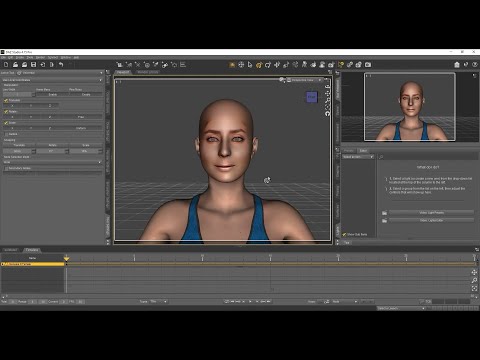Open the Active Tool dropdown
This screenshot has height=360, width=480.
click(60, 73)
